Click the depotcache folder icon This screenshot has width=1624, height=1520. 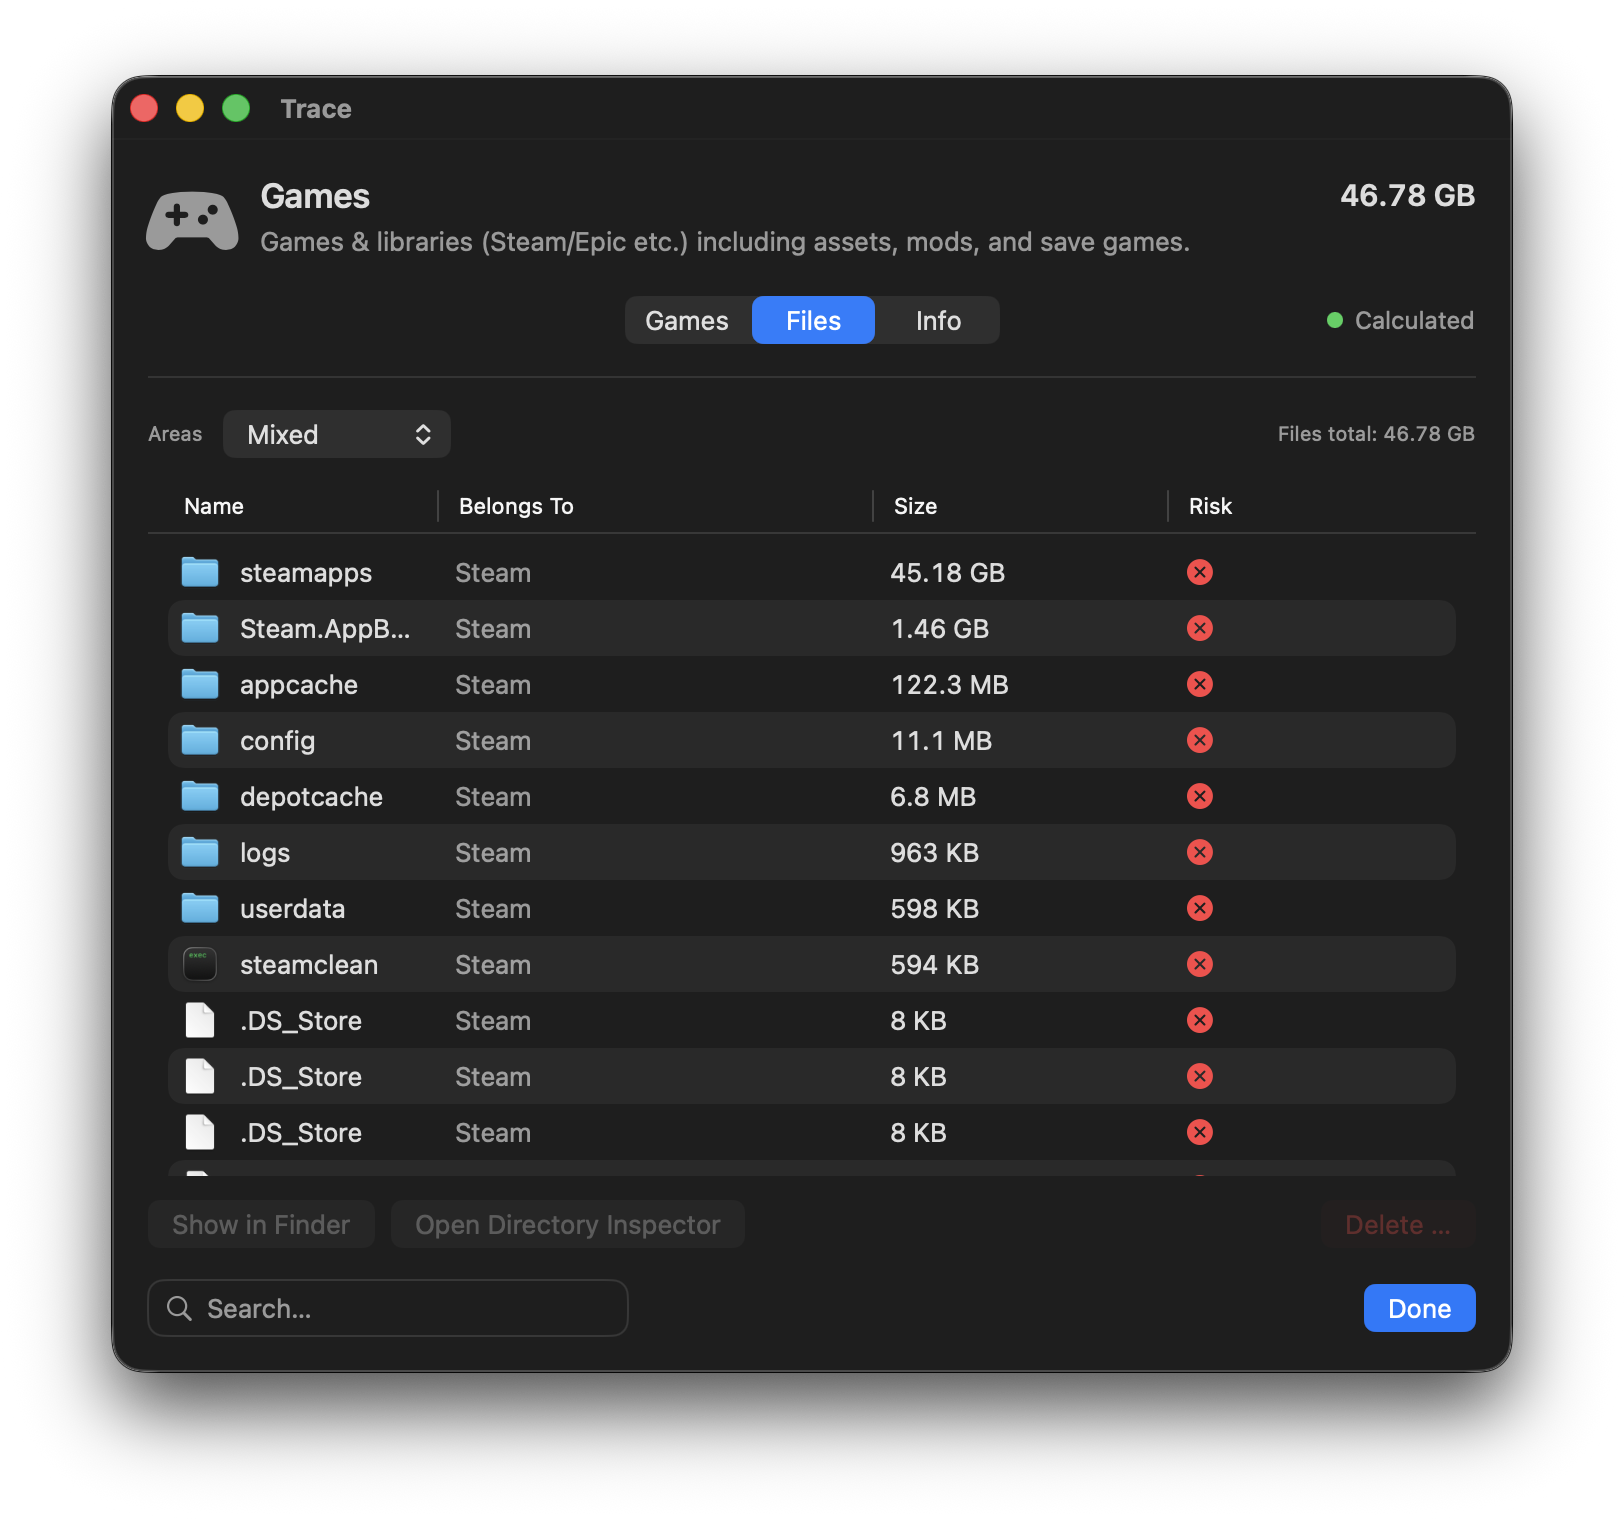point(200,796)
